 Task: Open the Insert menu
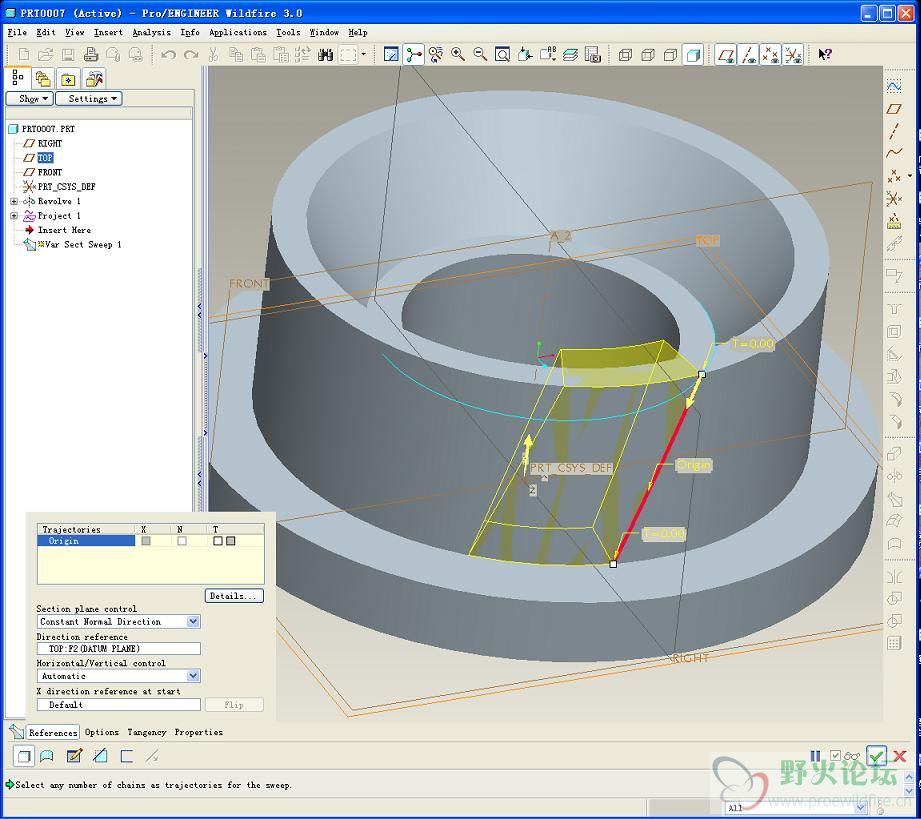click(108, 32)
